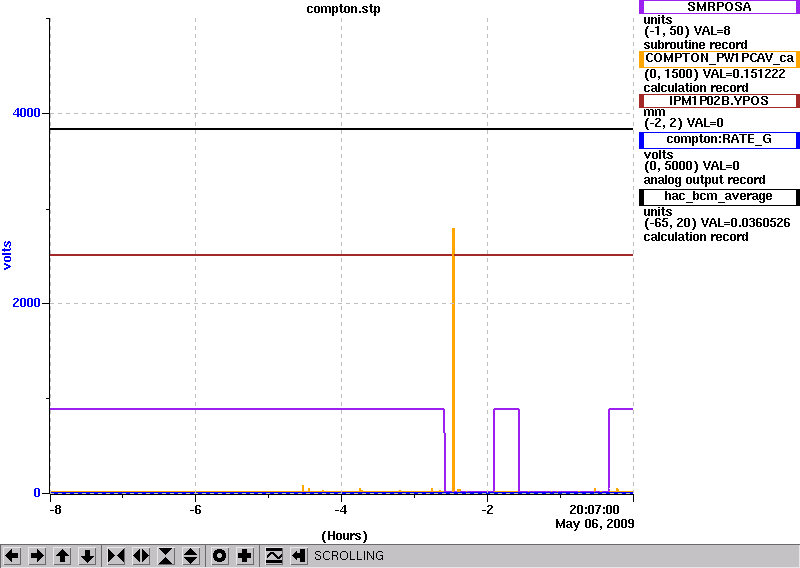Zoom out horizontally on the time axis

(x=141, y=556)
